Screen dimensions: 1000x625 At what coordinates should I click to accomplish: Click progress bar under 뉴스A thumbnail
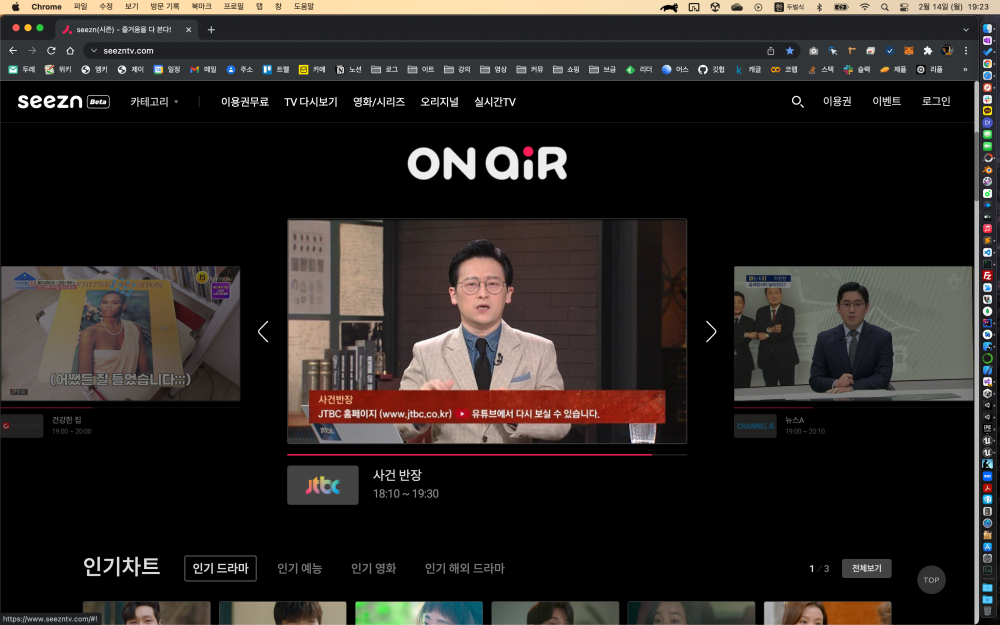(853, 407)
